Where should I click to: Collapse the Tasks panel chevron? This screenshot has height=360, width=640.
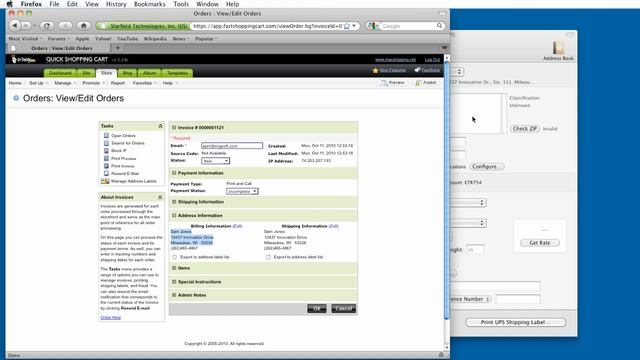point(160,126)
